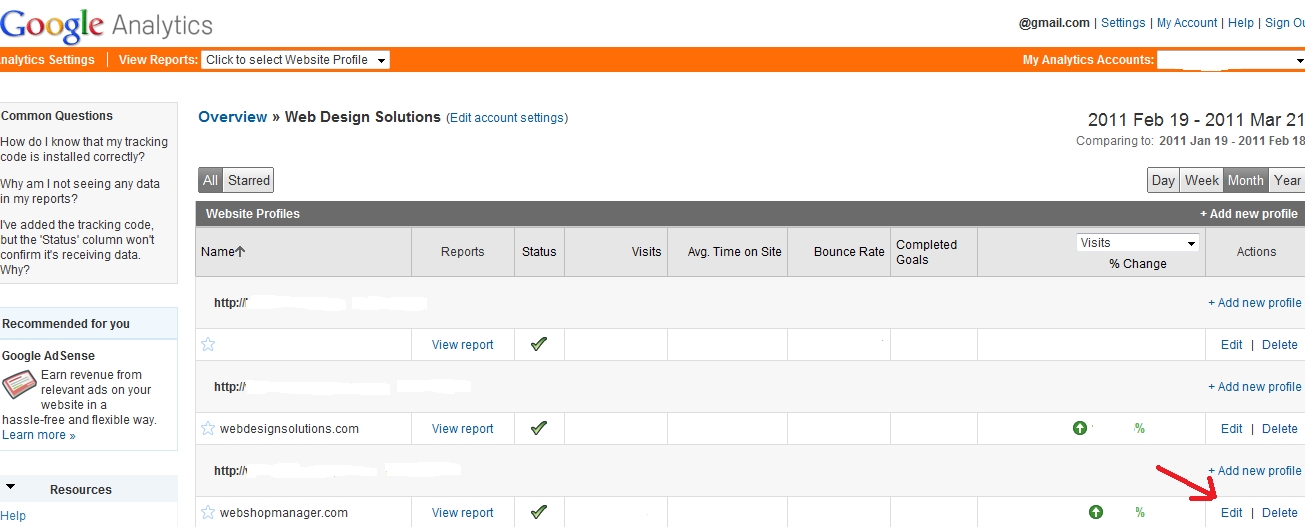Toggle the Starred profiles filter
1305x527 pixels.
pyautogui.click(x=248, y=181)
